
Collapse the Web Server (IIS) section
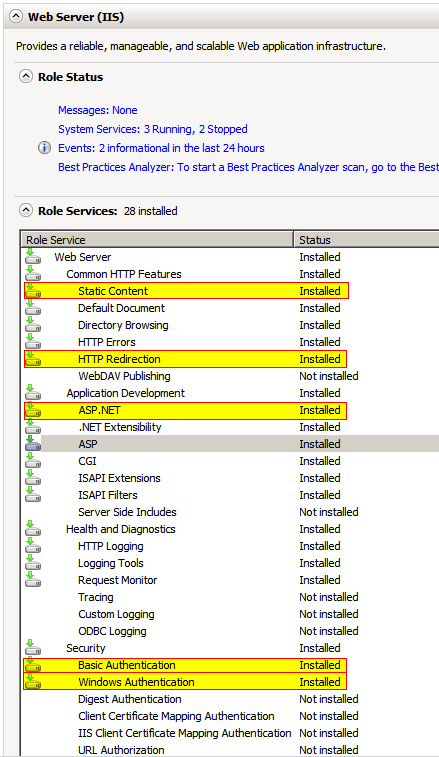pyautogui.click(x=16, y=16)
